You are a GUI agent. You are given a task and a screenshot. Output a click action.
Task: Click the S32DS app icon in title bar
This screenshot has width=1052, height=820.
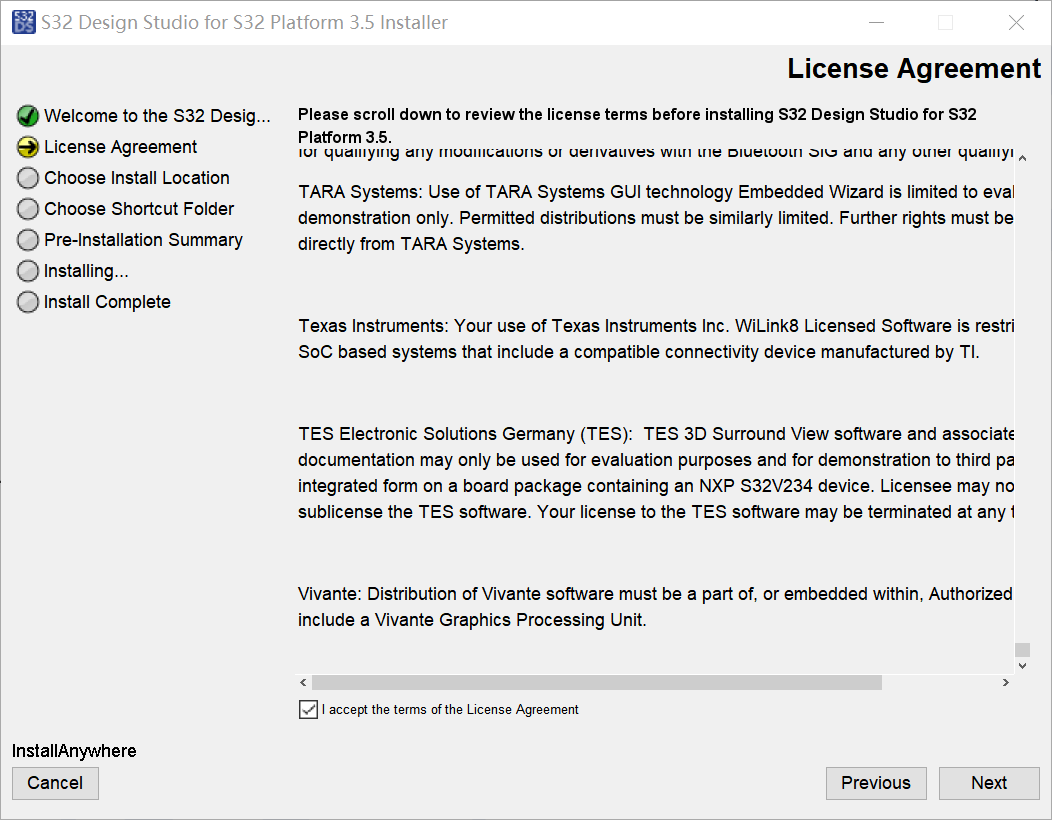(x=23, y=22)
